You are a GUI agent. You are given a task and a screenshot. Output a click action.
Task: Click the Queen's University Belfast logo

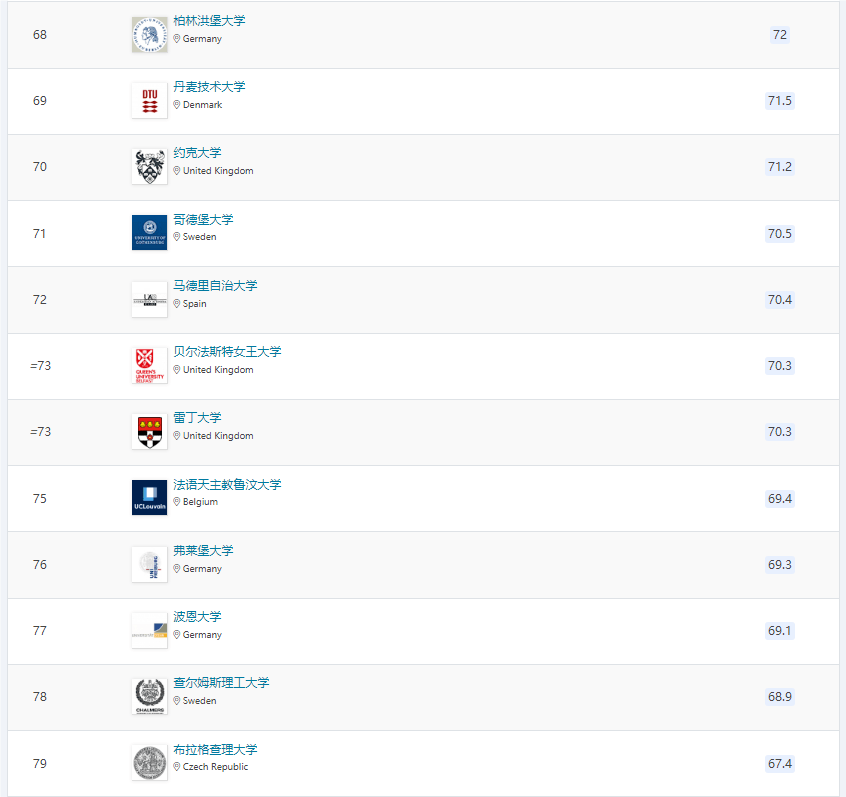(x=149, y=365)
